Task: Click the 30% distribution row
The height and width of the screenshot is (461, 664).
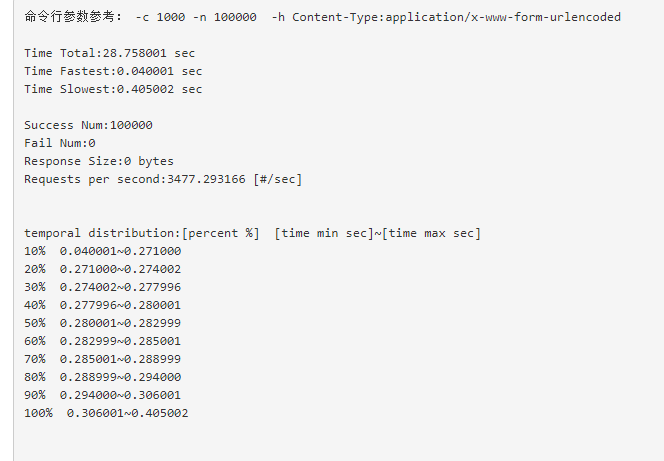Action: click(x=103, y=287)
